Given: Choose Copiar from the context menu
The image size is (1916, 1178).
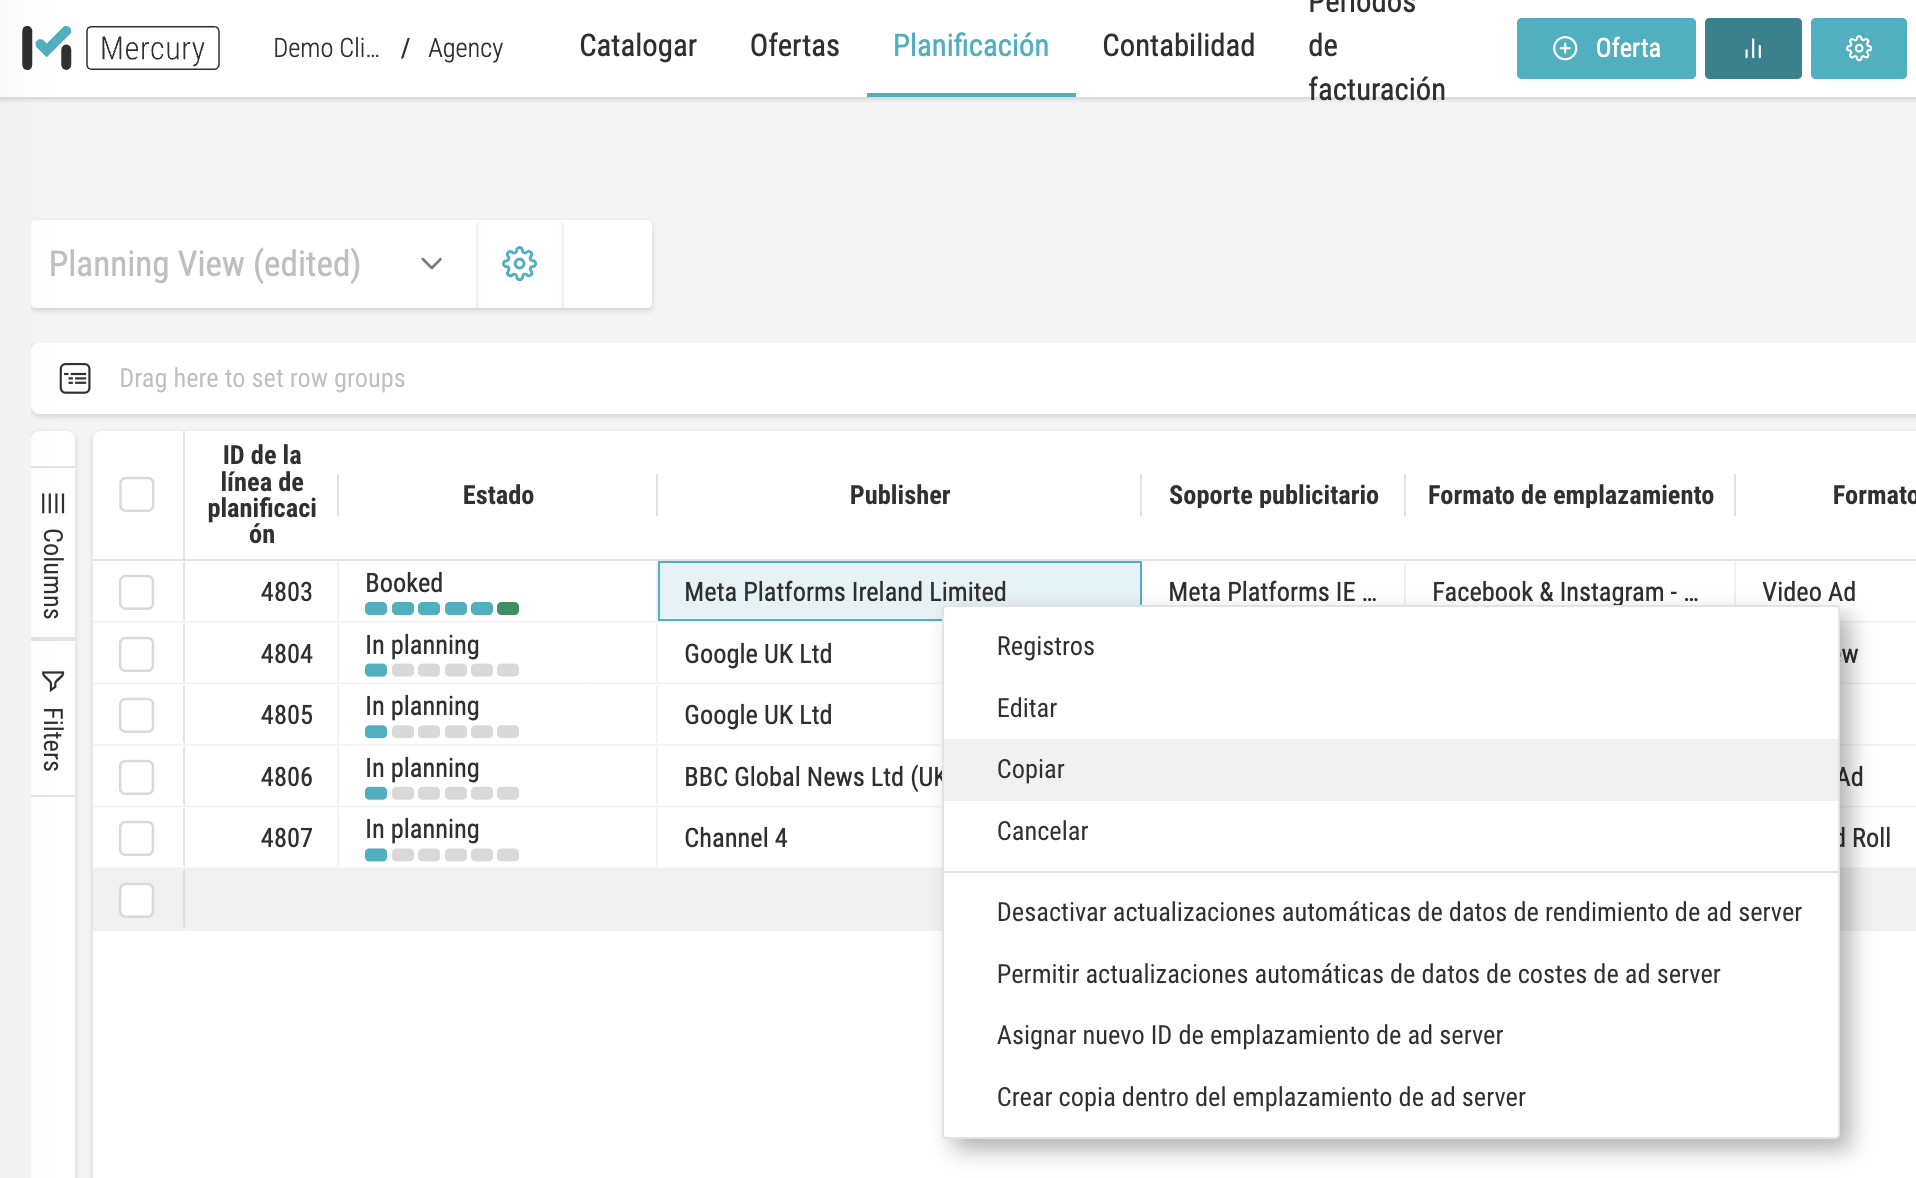Looking at the screenshot, I should click(1391, 769).
